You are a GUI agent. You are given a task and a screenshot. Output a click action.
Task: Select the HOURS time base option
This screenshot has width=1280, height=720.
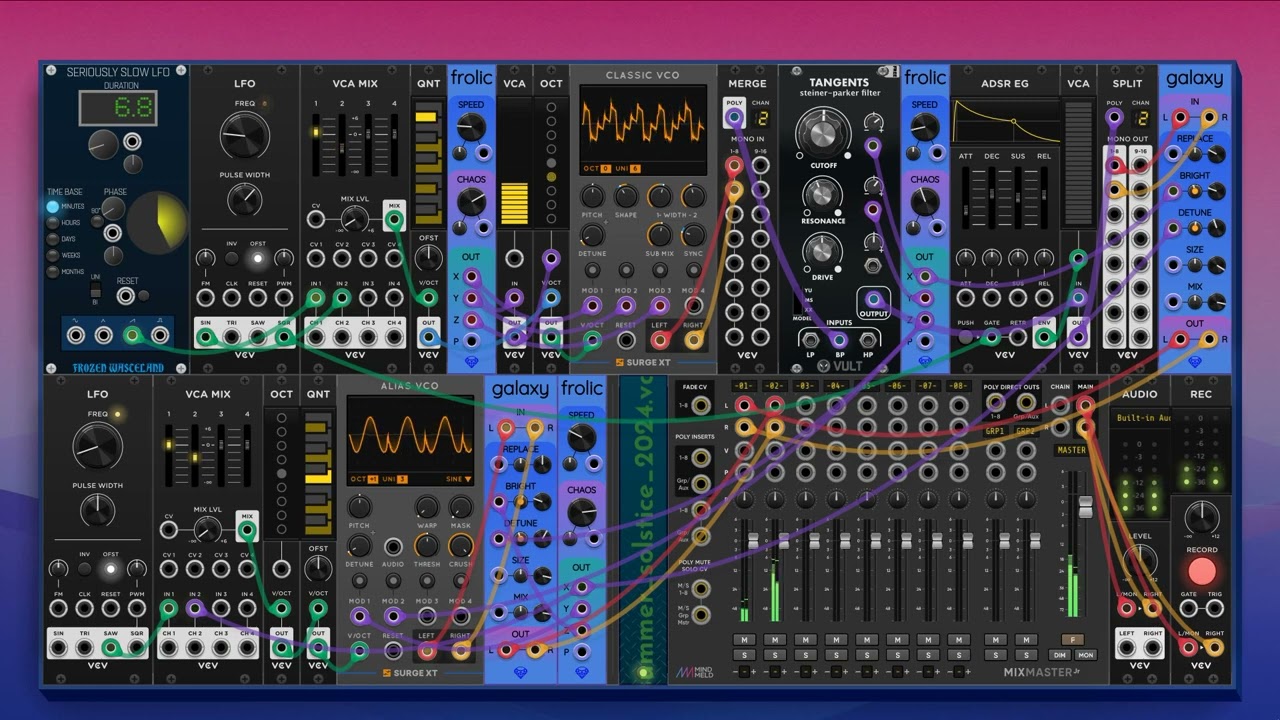point(53,223)
